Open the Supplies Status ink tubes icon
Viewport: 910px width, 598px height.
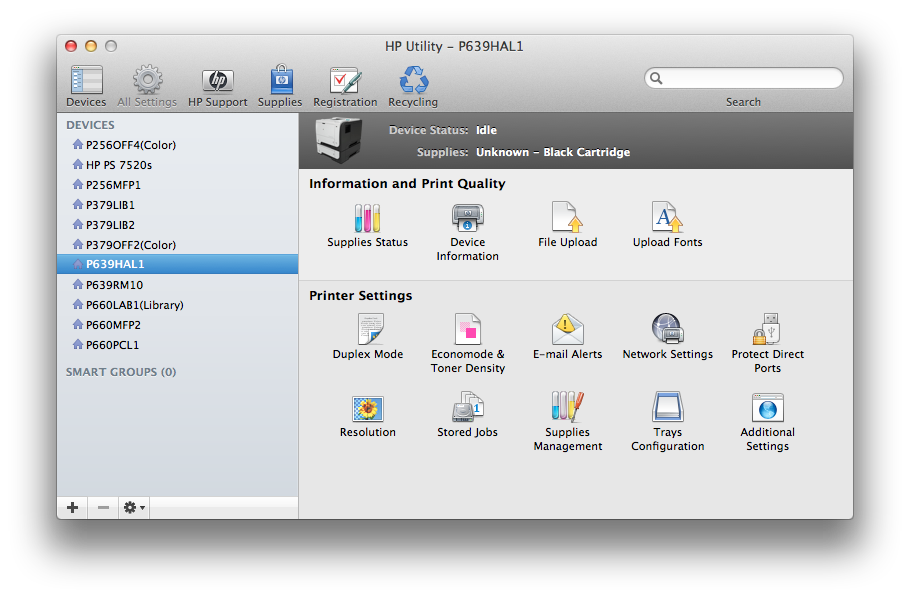click(x=367, y=218)
